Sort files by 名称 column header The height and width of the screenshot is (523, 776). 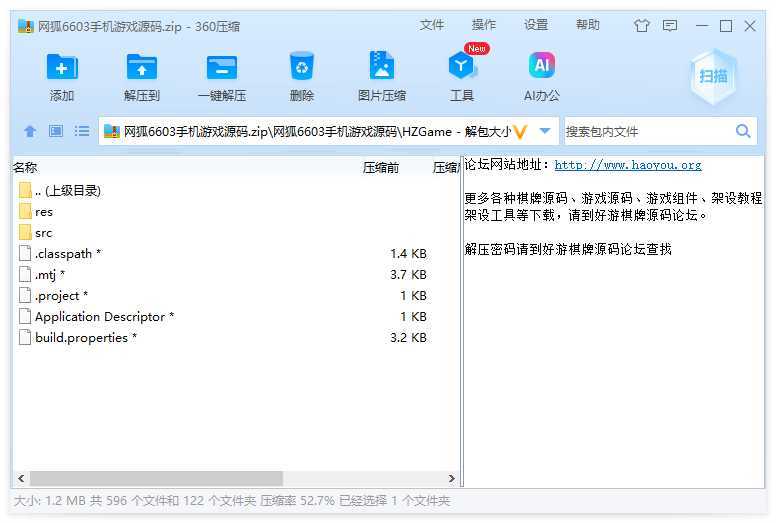(x=26, y=168)
